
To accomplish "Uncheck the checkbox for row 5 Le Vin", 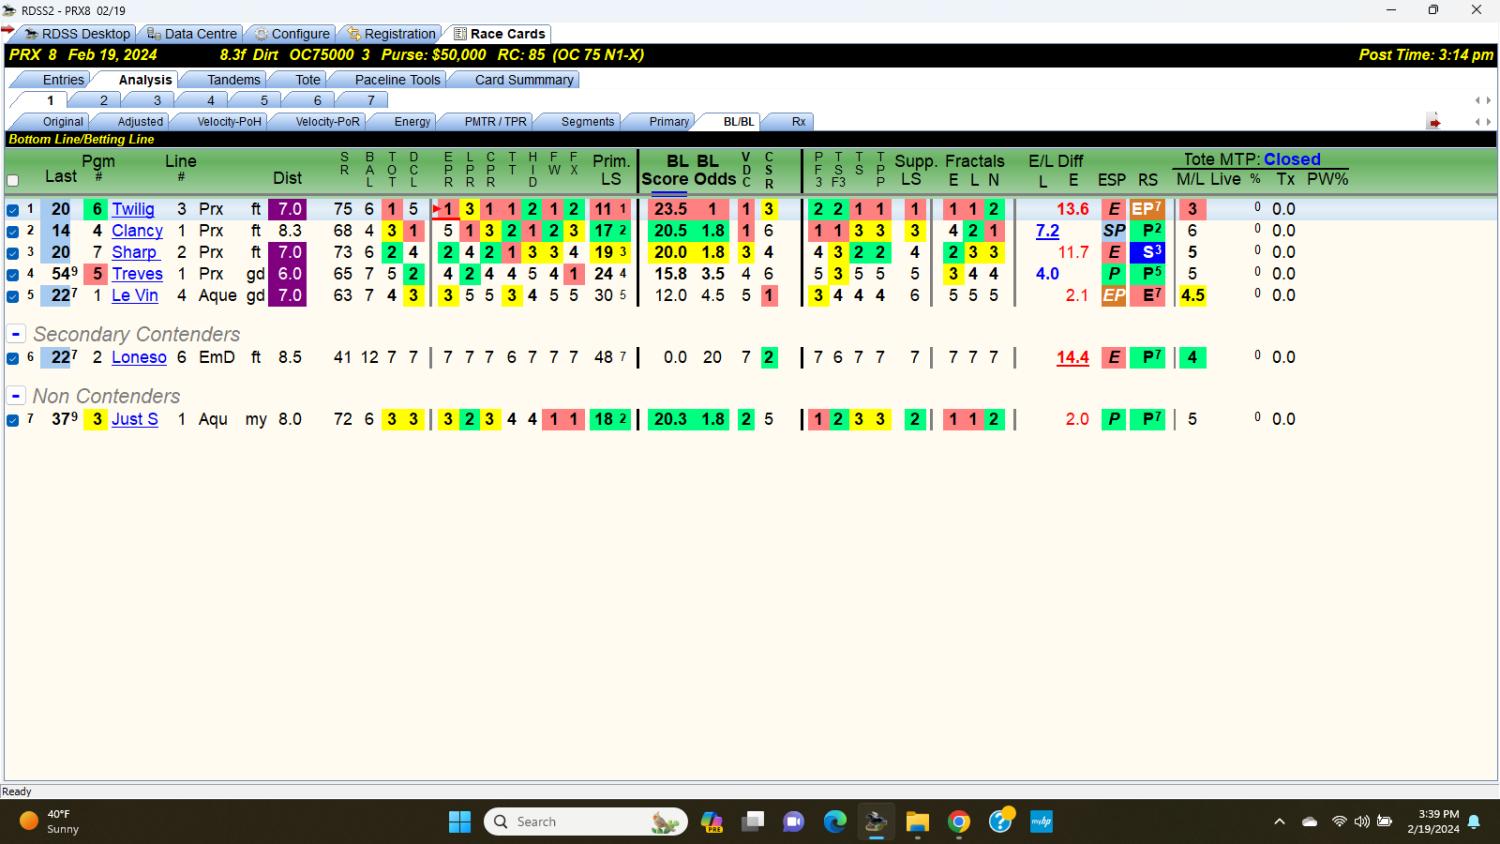I will pyautogui.click(x=13, y=296).
